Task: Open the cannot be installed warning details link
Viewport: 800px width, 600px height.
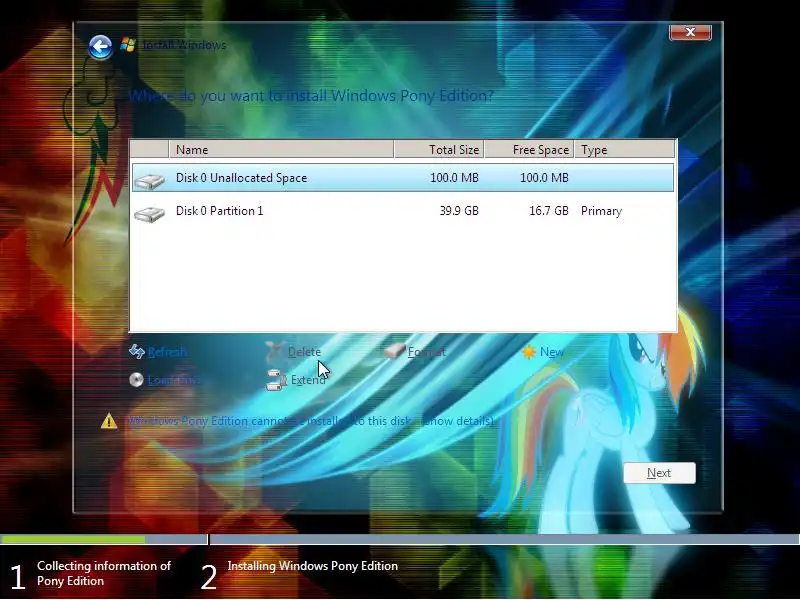Action: click(311, 421)
